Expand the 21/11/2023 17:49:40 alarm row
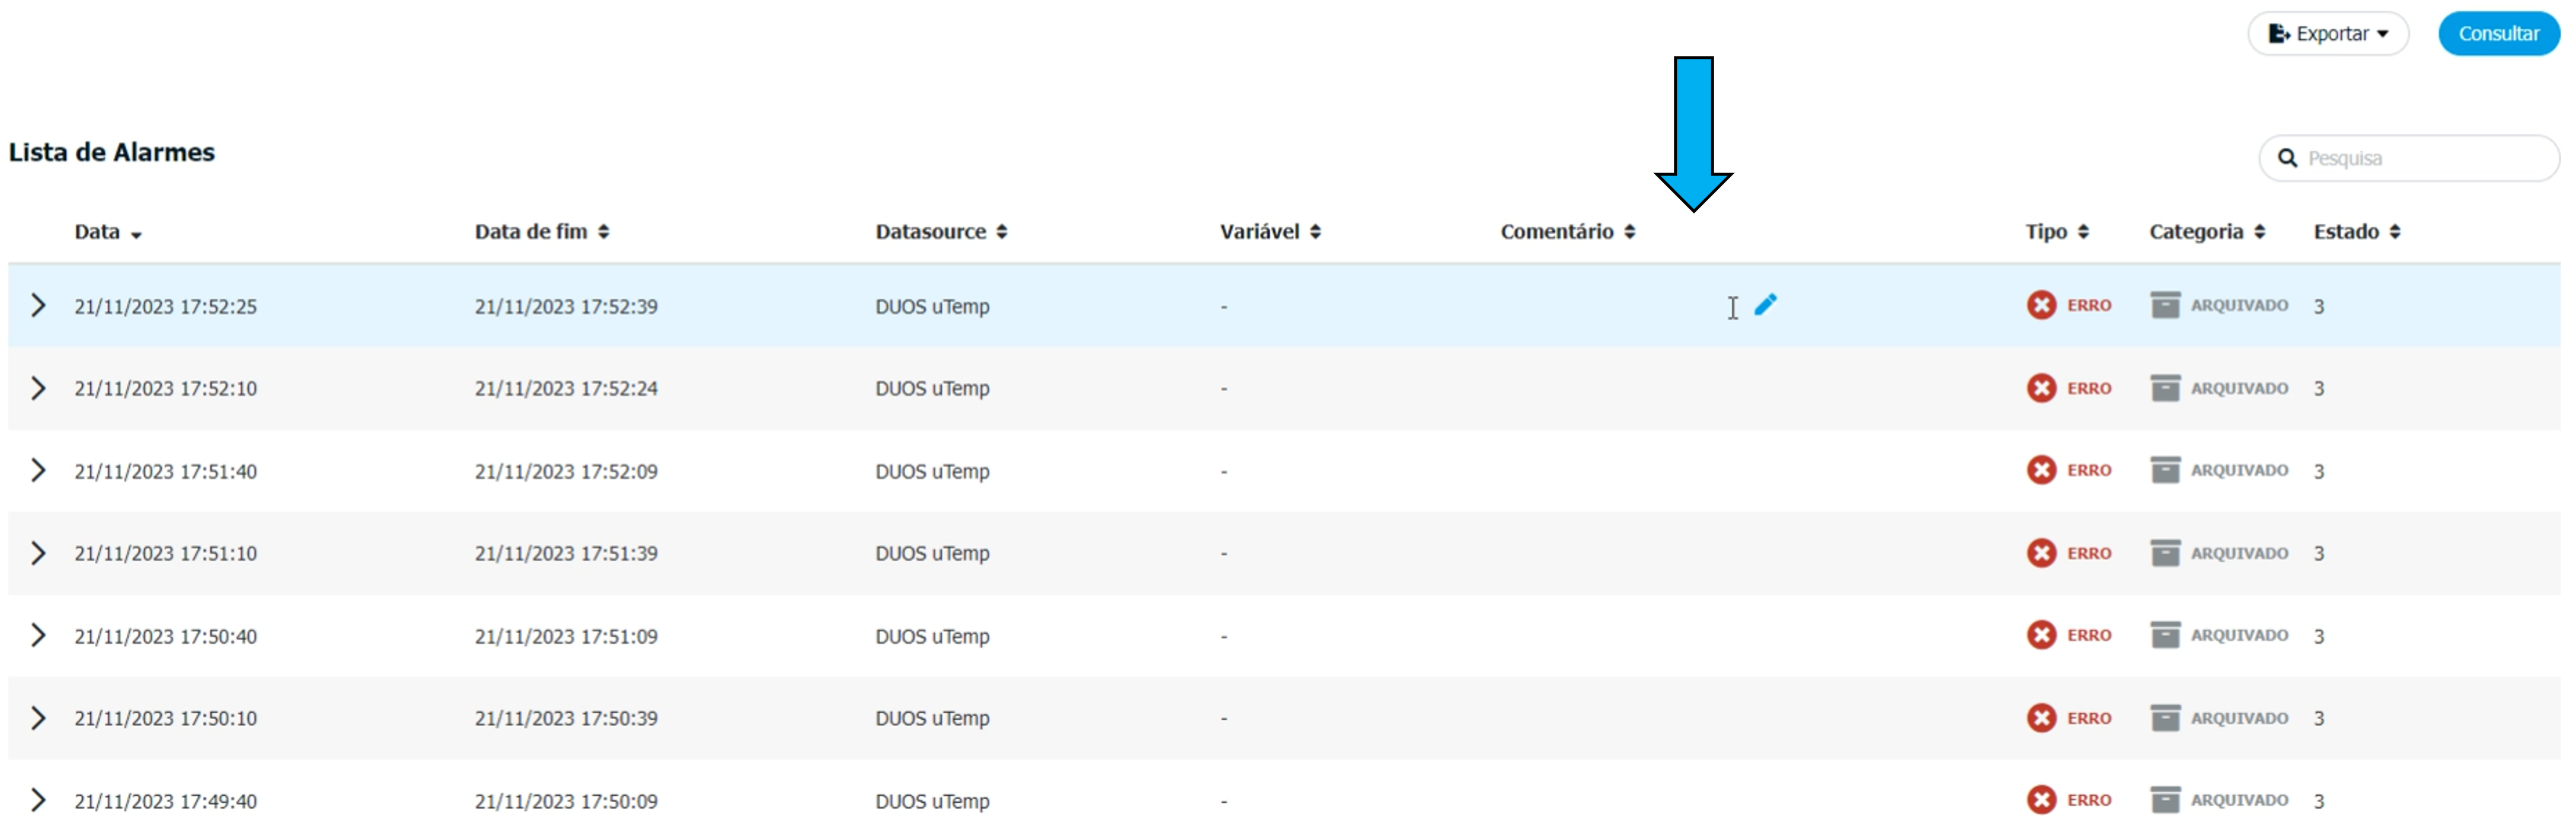This screenshot has height=839, width=2576. click(38, 800)
